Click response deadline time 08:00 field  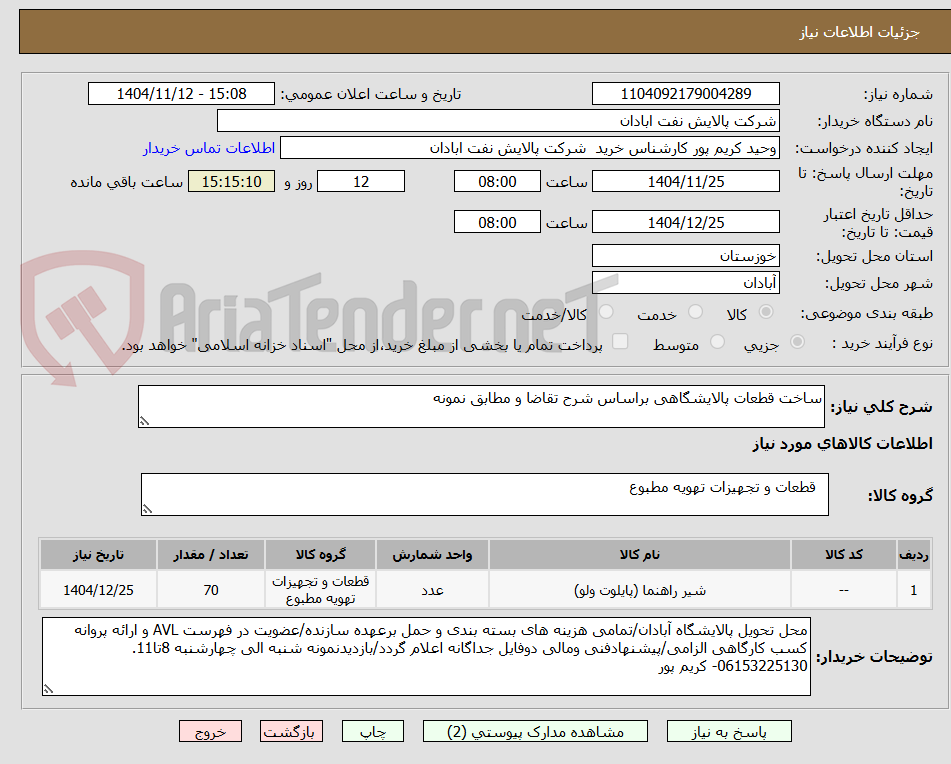point(497,181)
